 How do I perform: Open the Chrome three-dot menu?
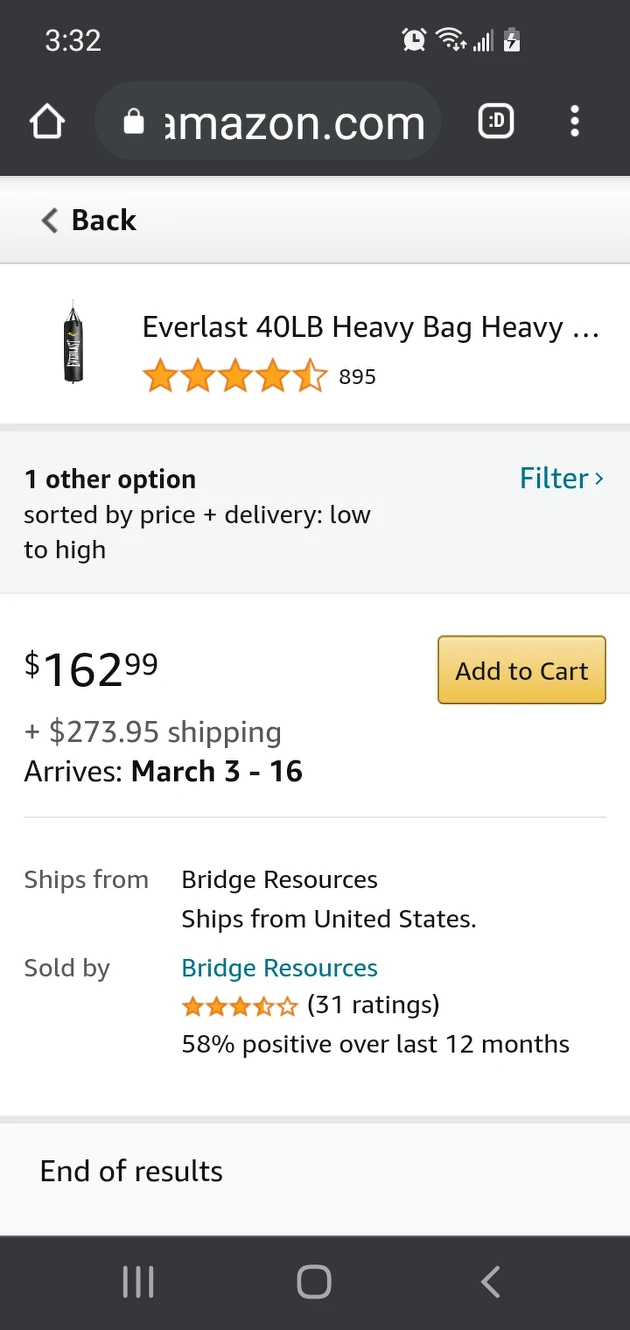pos(574,122)
